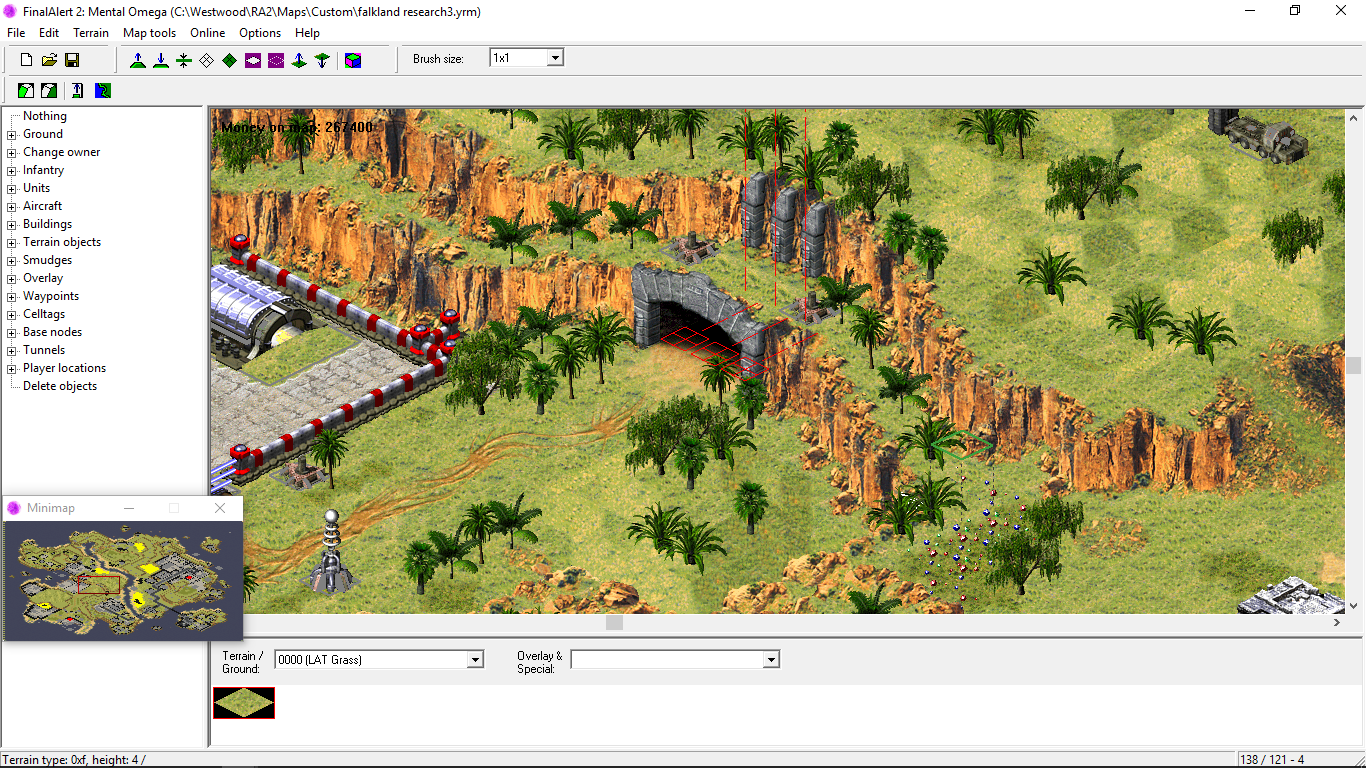
Task: Select the Tunnels tree item label
Action: (44, 350)
